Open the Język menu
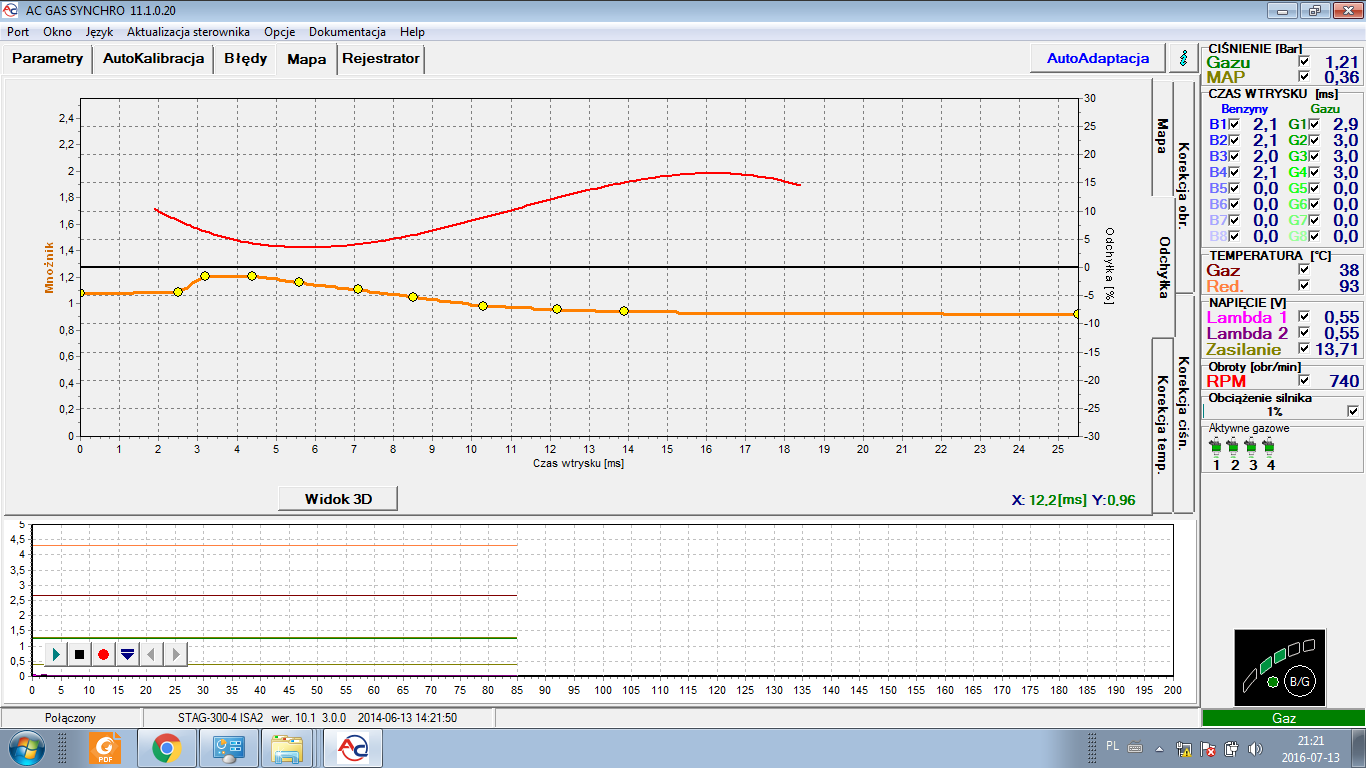 click(100, 32)
